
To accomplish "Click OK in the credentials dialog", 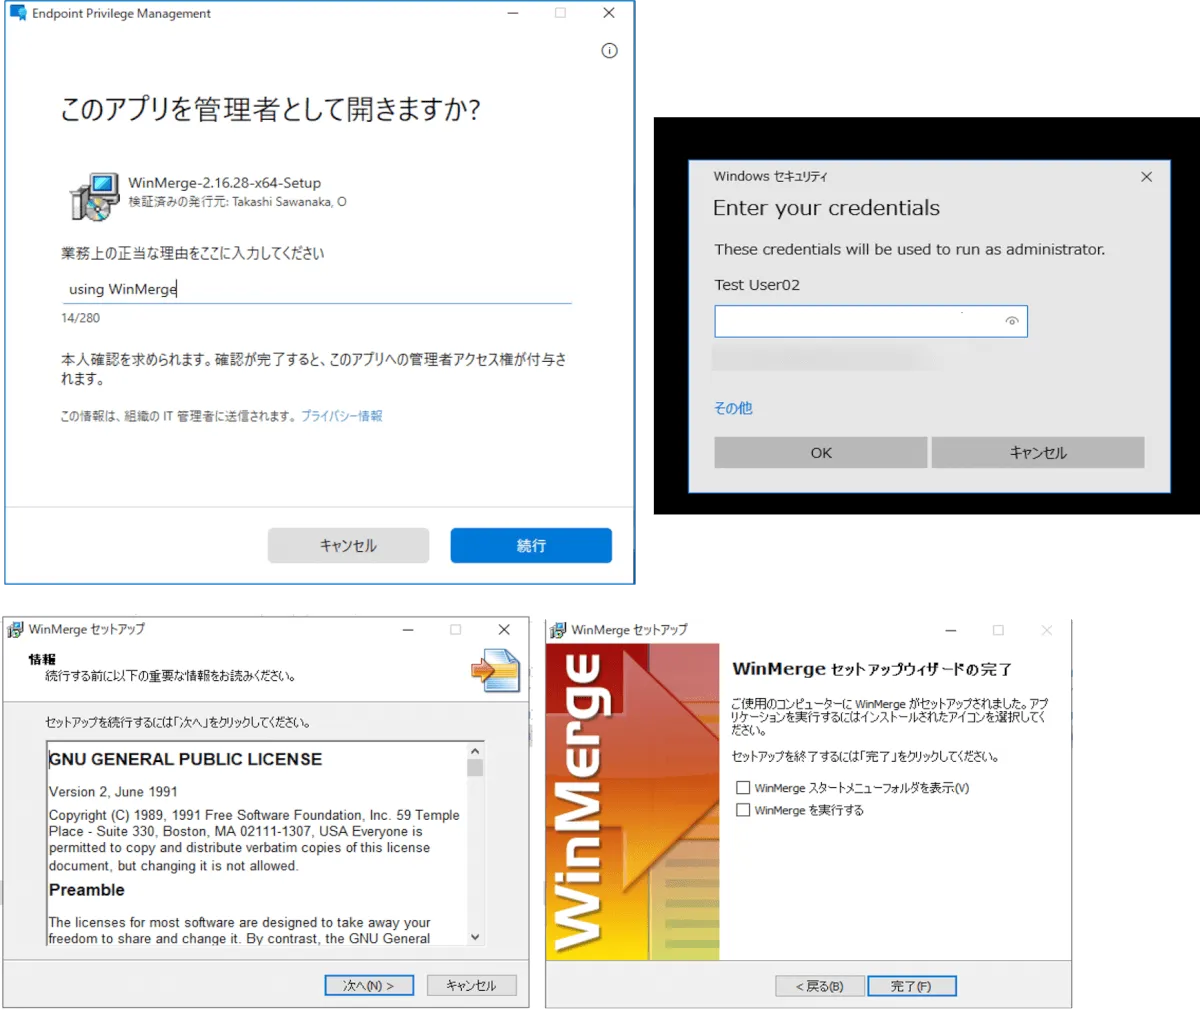I will 821,453.
